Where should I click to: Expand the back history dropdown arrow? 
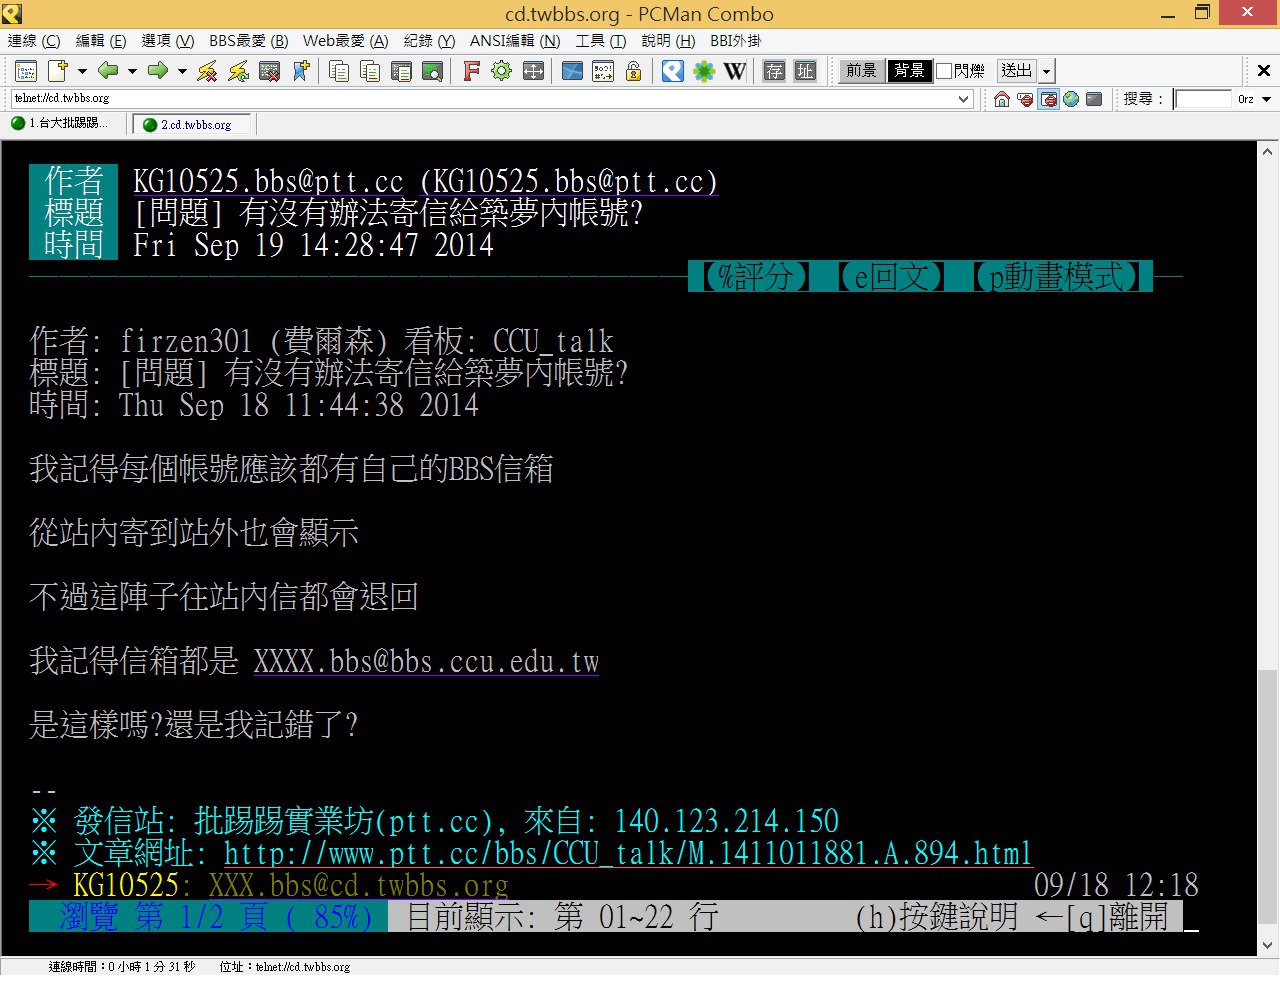point(132,71)
